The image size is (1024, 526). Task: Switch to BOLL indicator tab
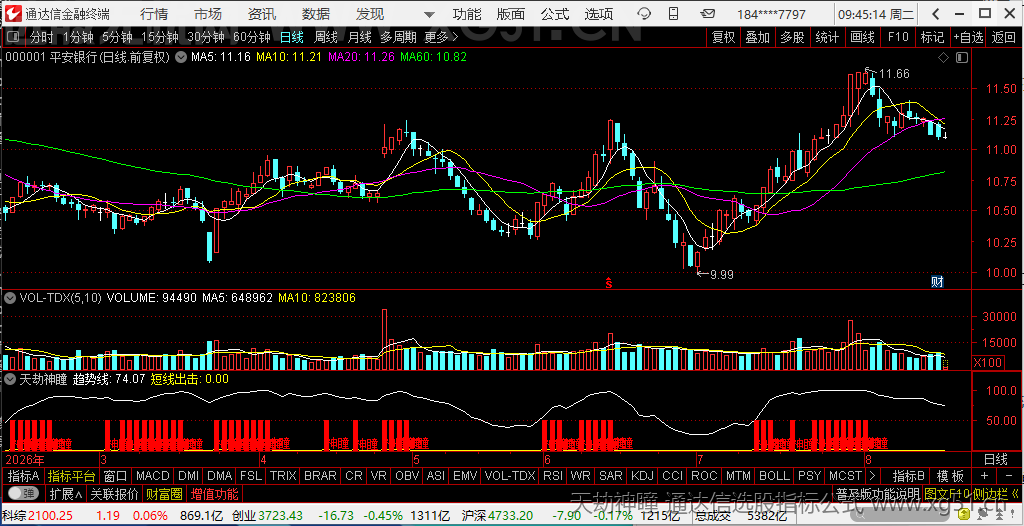click(775, 476)
